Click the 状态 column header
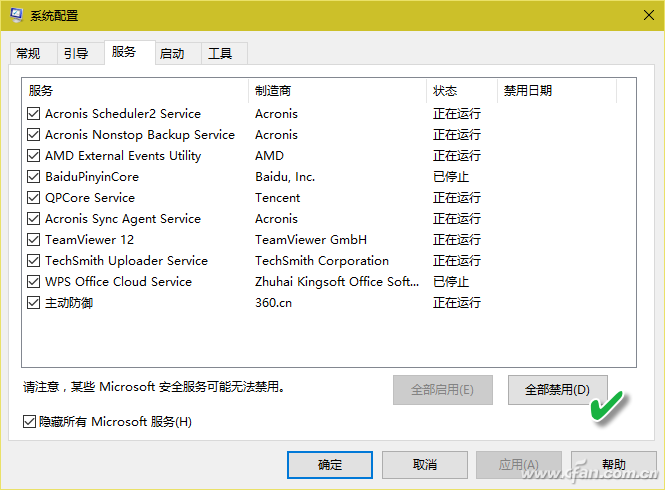 pyautogui.click(x=461, y=91)
